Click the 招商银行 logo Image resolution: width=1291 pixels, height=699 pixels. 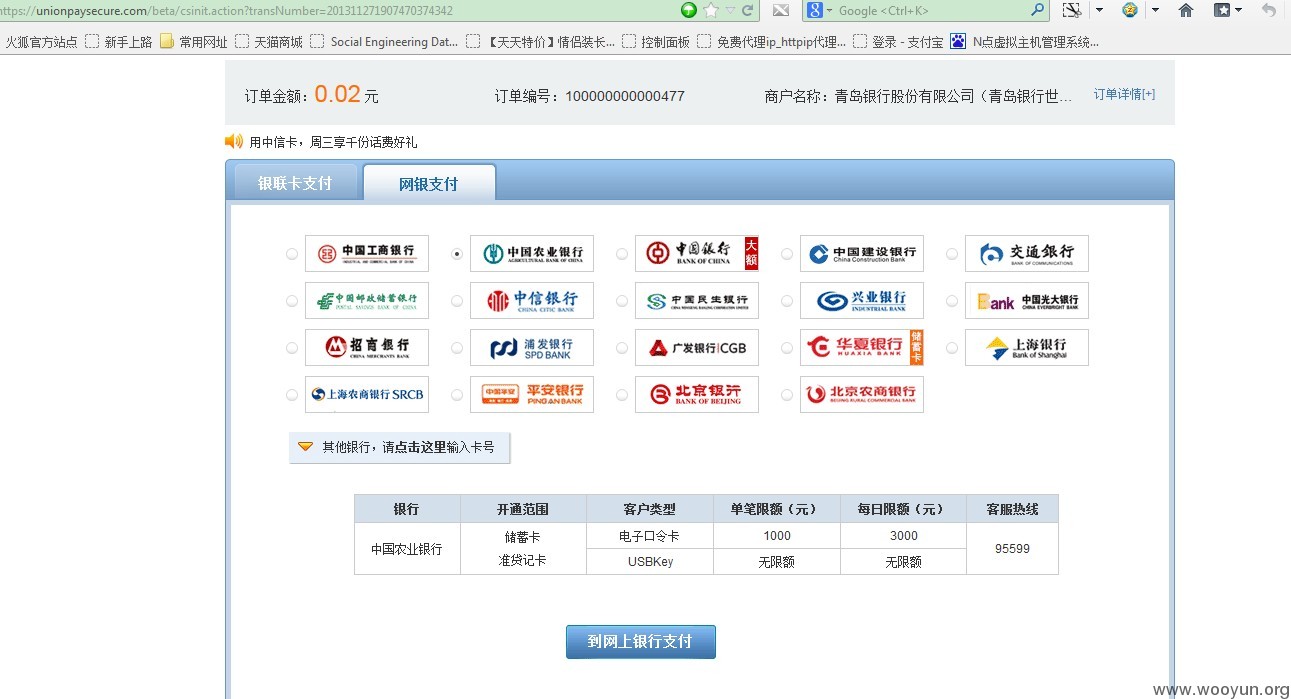367,347
